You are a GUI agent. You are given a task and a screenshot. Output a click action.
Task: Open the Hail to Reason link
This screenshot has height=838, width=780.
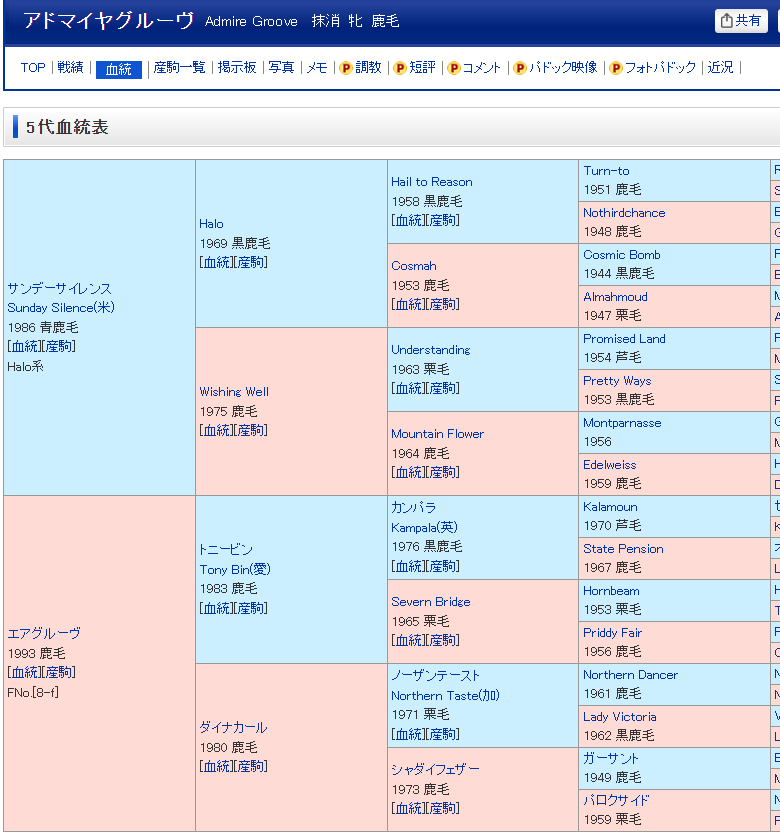(431, 182)
